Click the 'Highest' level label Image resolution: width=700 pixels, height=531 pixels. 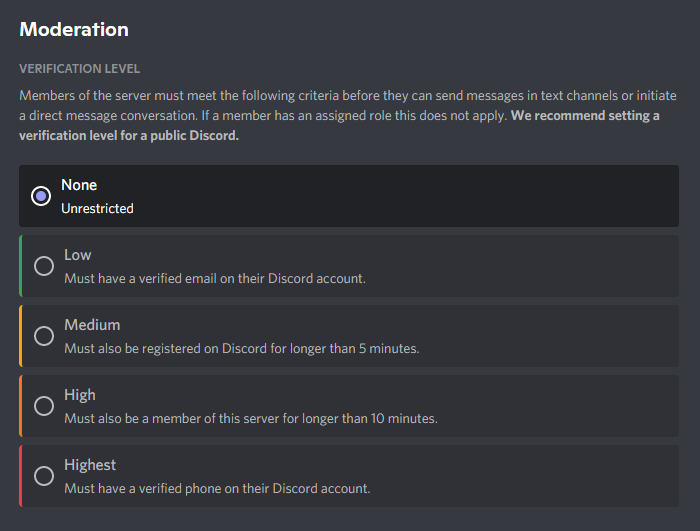pos(90,465)
